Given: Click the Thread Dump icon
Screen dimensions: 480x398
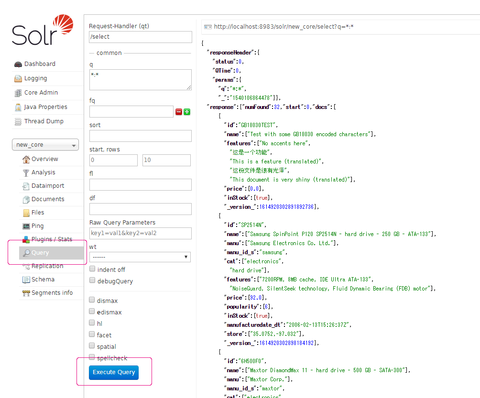Looking at the screenshot, I should coord(18,121).
